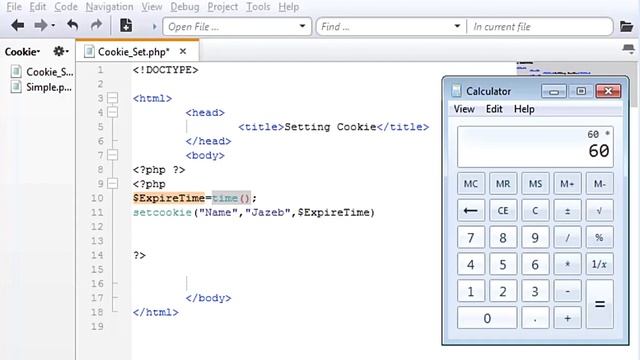Image resolution: width=640 pixels, height=360 pixels.
Task: Click the Setting Cookie title text
Action: 330,127
